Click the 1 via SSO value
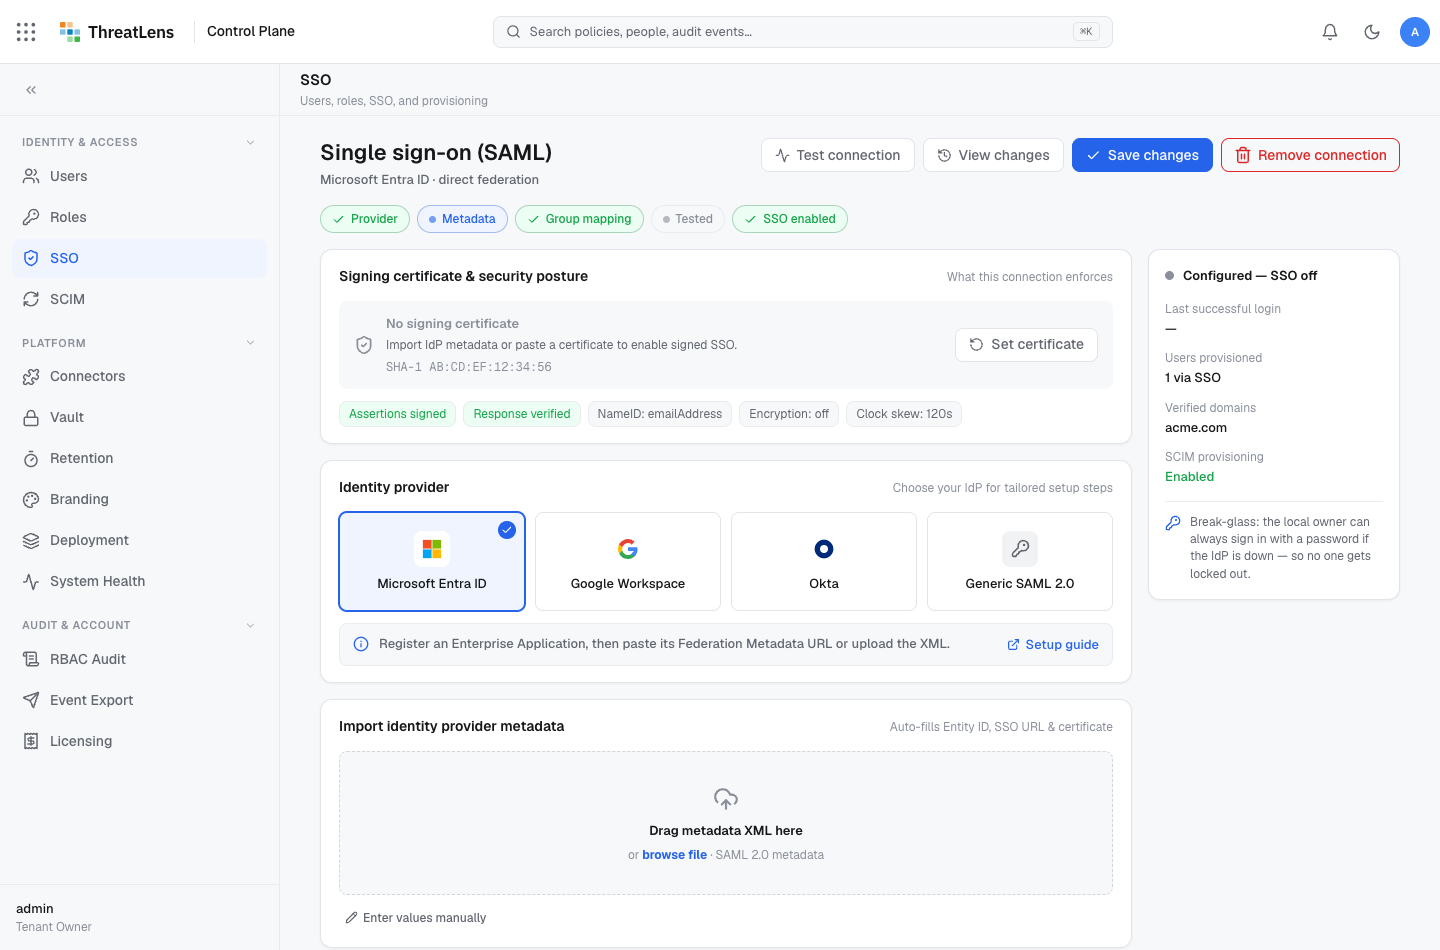The image size is (1440, 950). pos(1193,378)
